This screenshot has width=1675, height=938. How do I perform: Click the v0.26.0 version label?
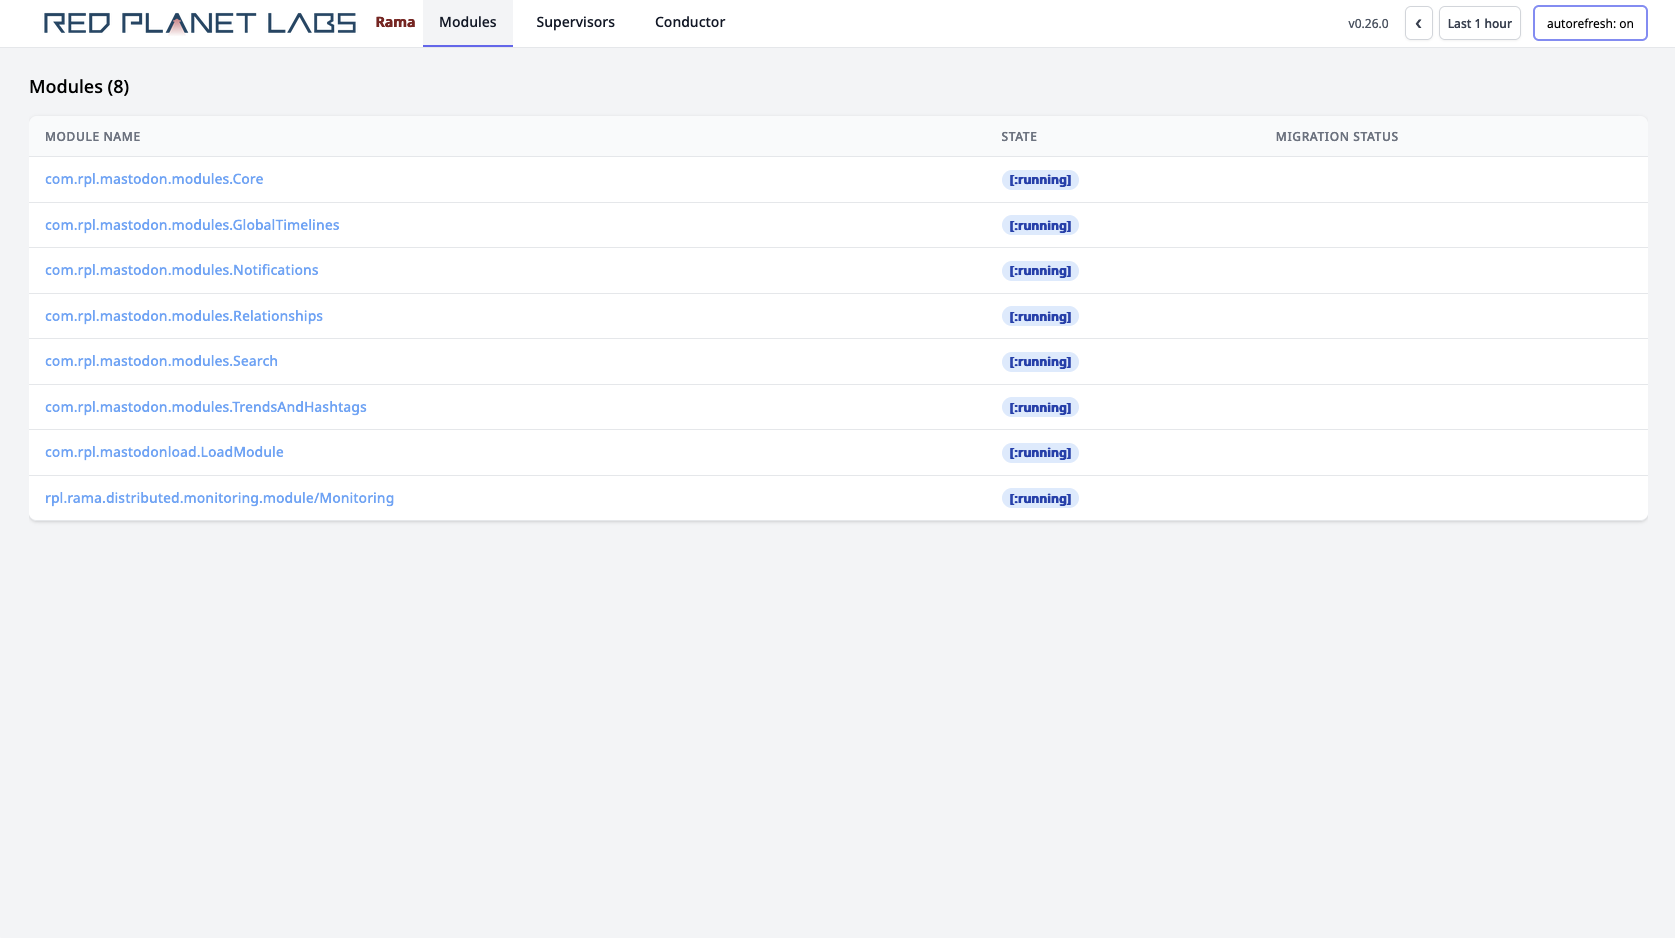(x=1368, y=24)
